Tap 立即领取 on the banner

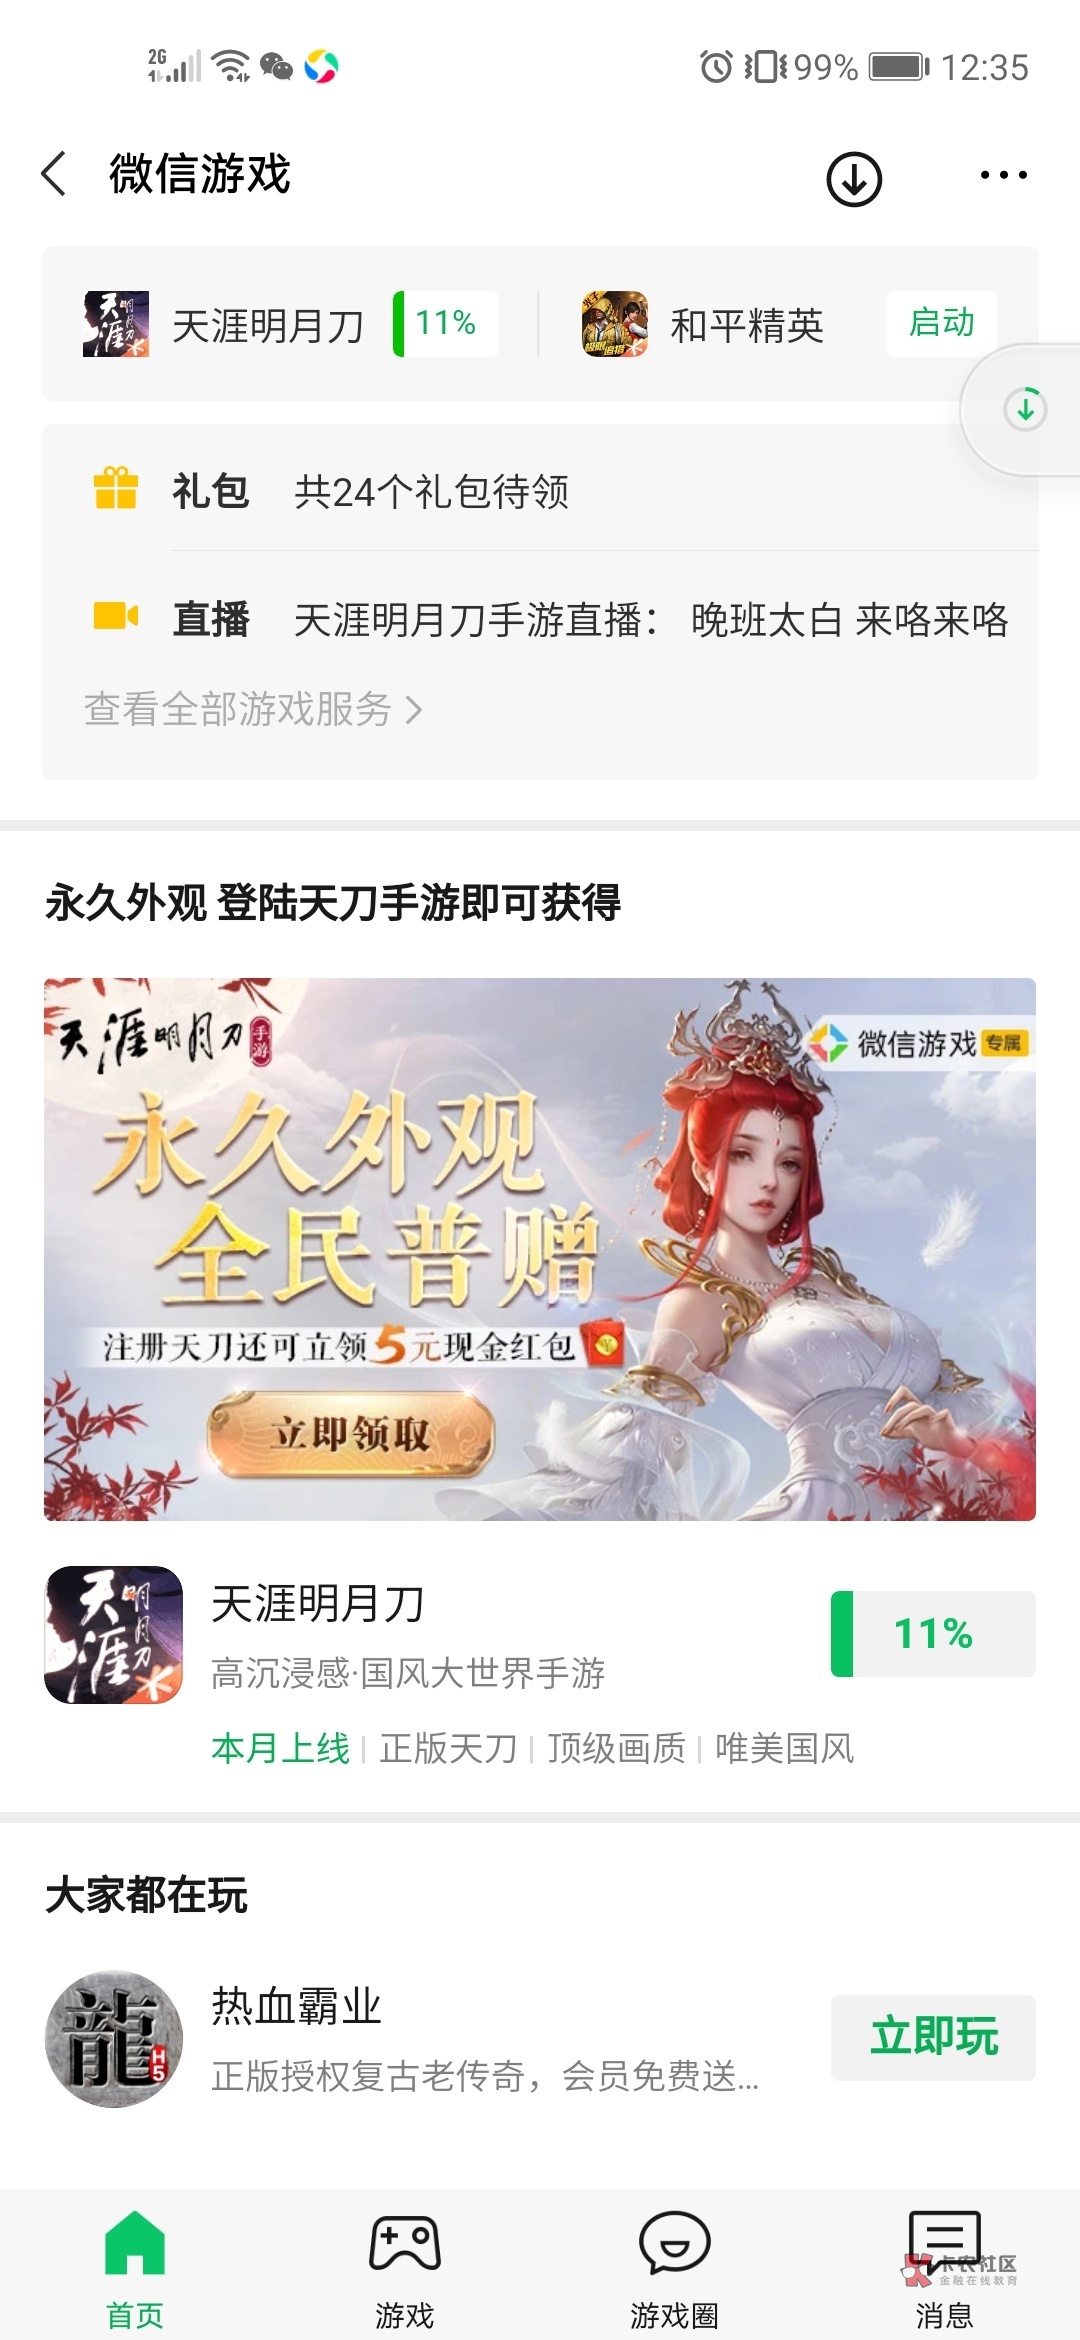point(351,1434)
